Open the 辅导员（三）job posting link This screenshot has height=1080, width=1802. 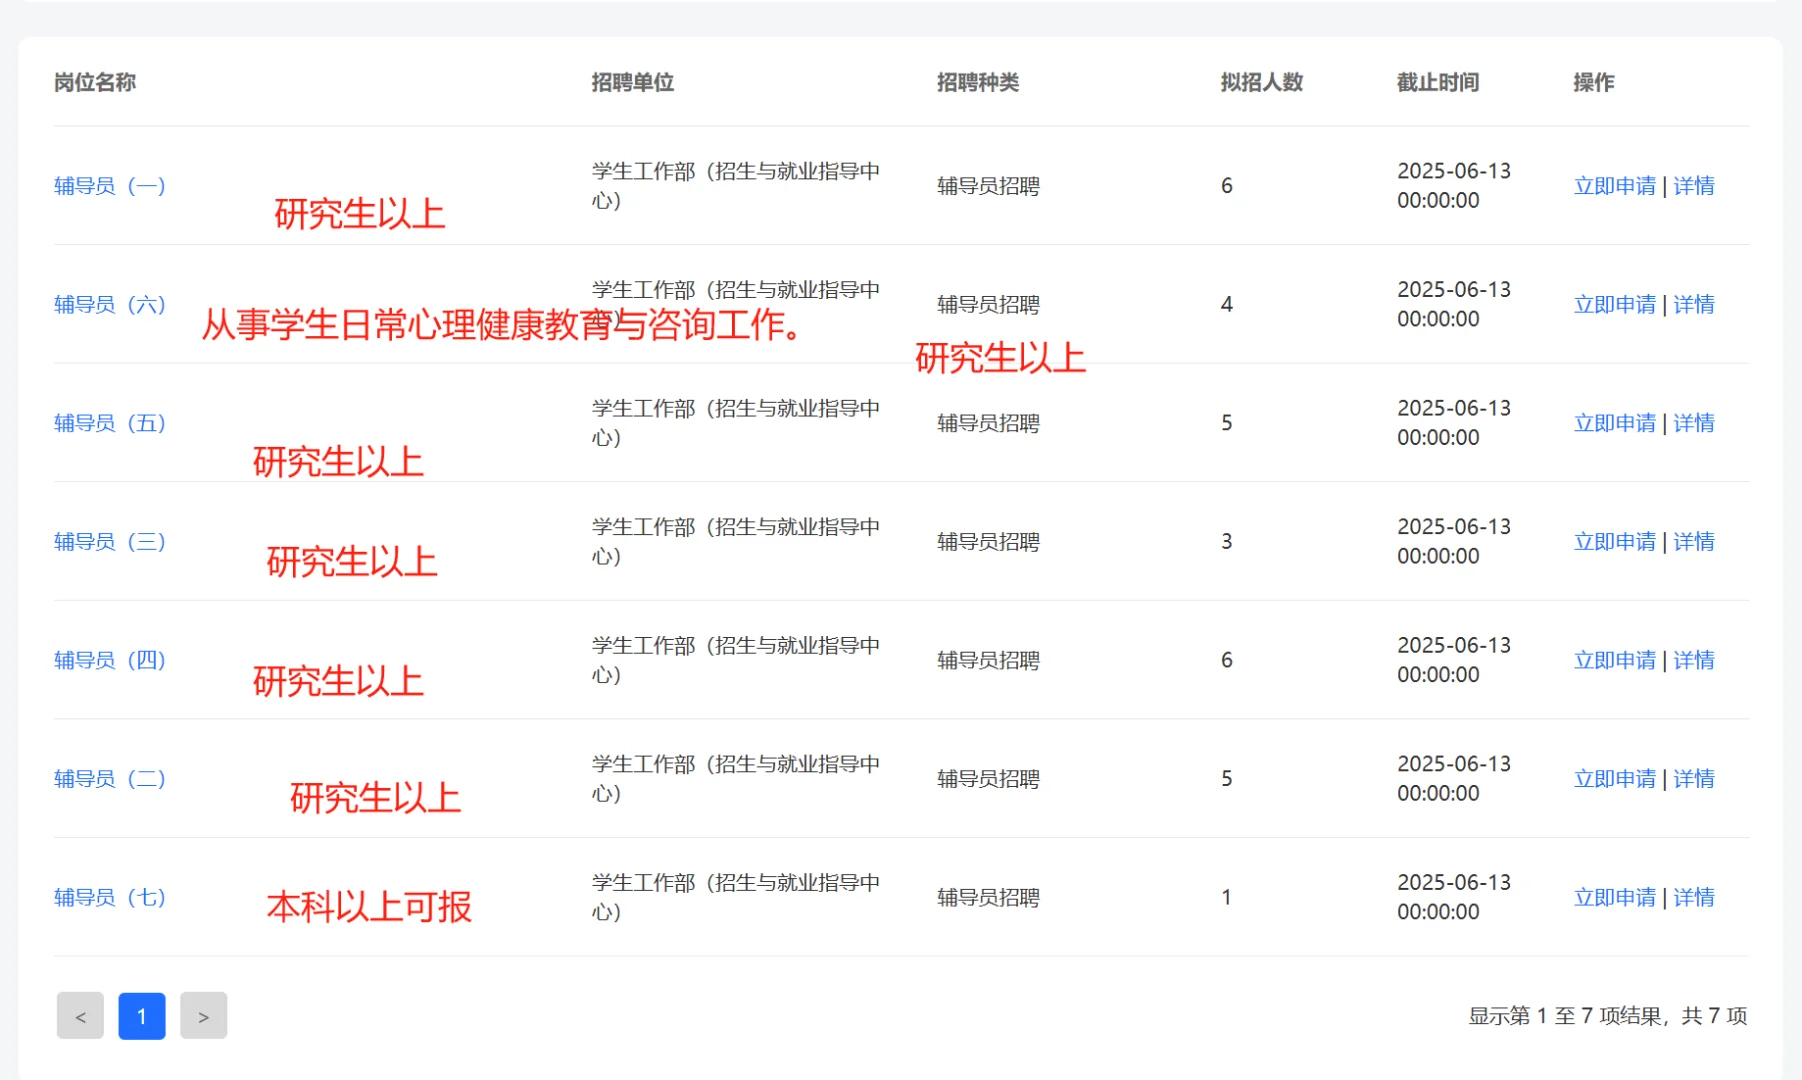click(109, 541)
